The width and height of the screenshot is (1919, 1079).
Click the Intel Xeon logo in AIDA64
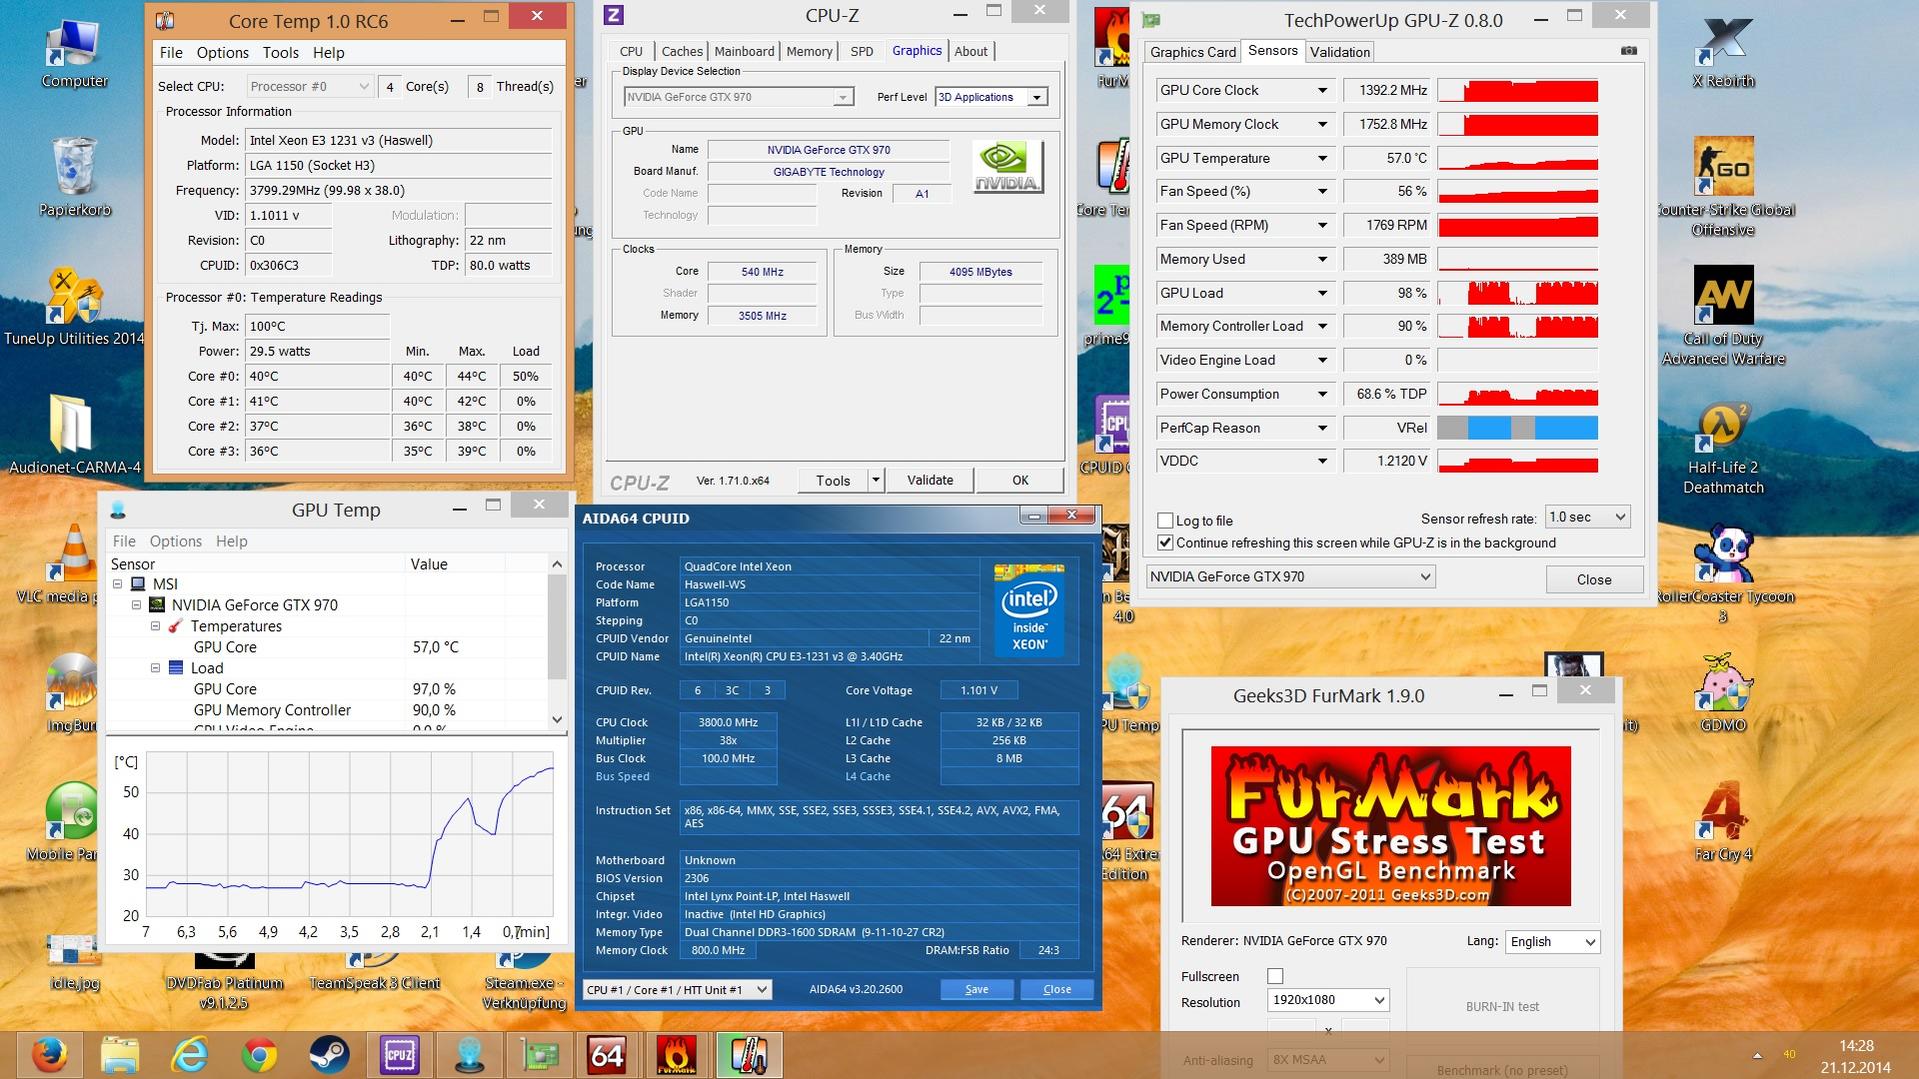[1029, 611]
